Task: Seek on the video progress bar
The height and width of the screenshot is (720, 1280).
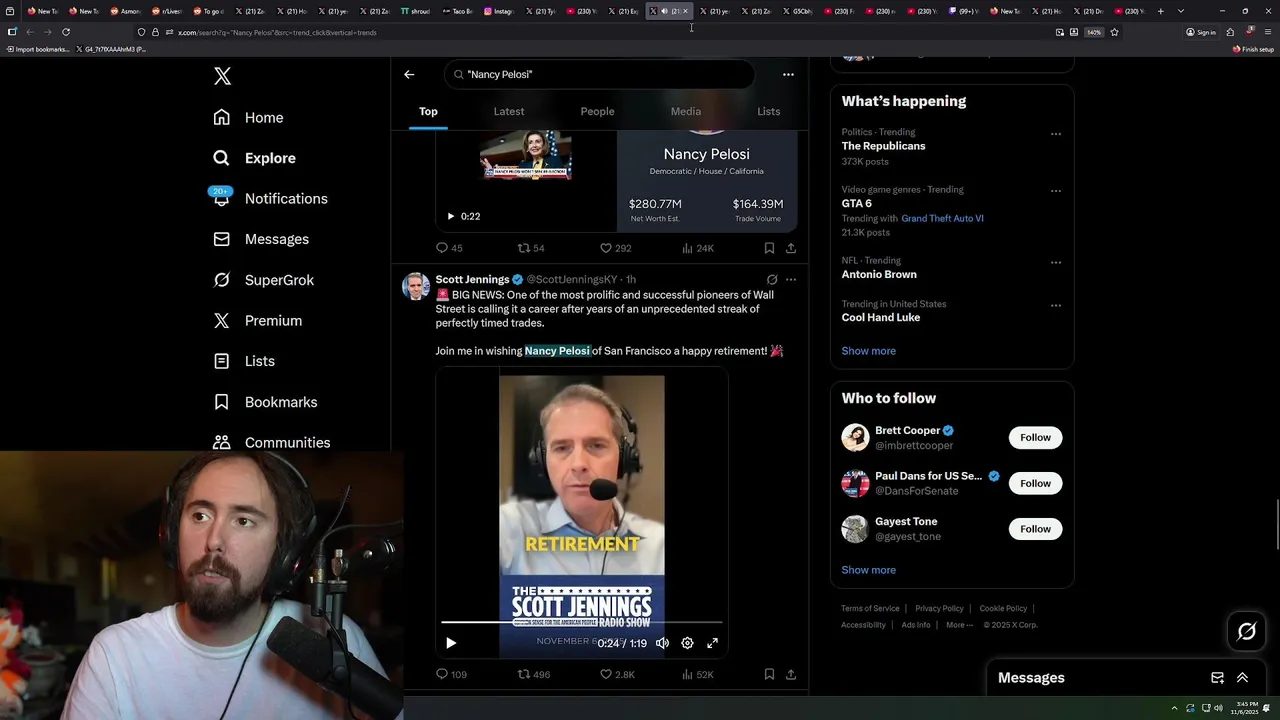Action: tap(582, 622)
